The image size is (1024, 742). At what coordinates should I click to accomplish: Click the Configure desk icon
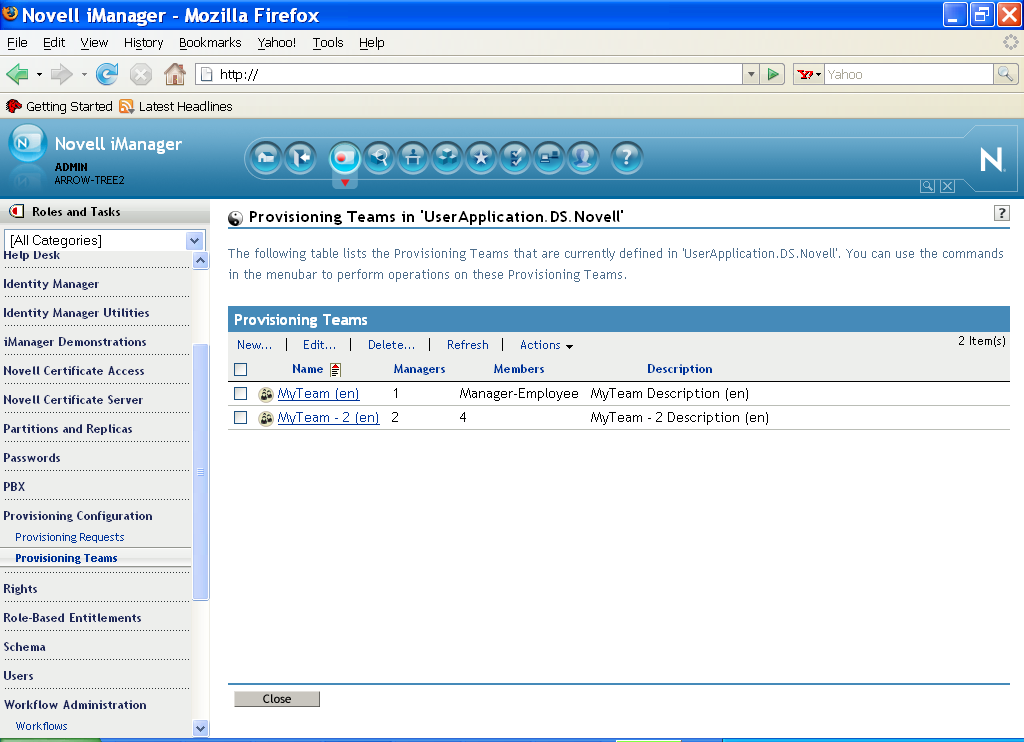point(413,157)
